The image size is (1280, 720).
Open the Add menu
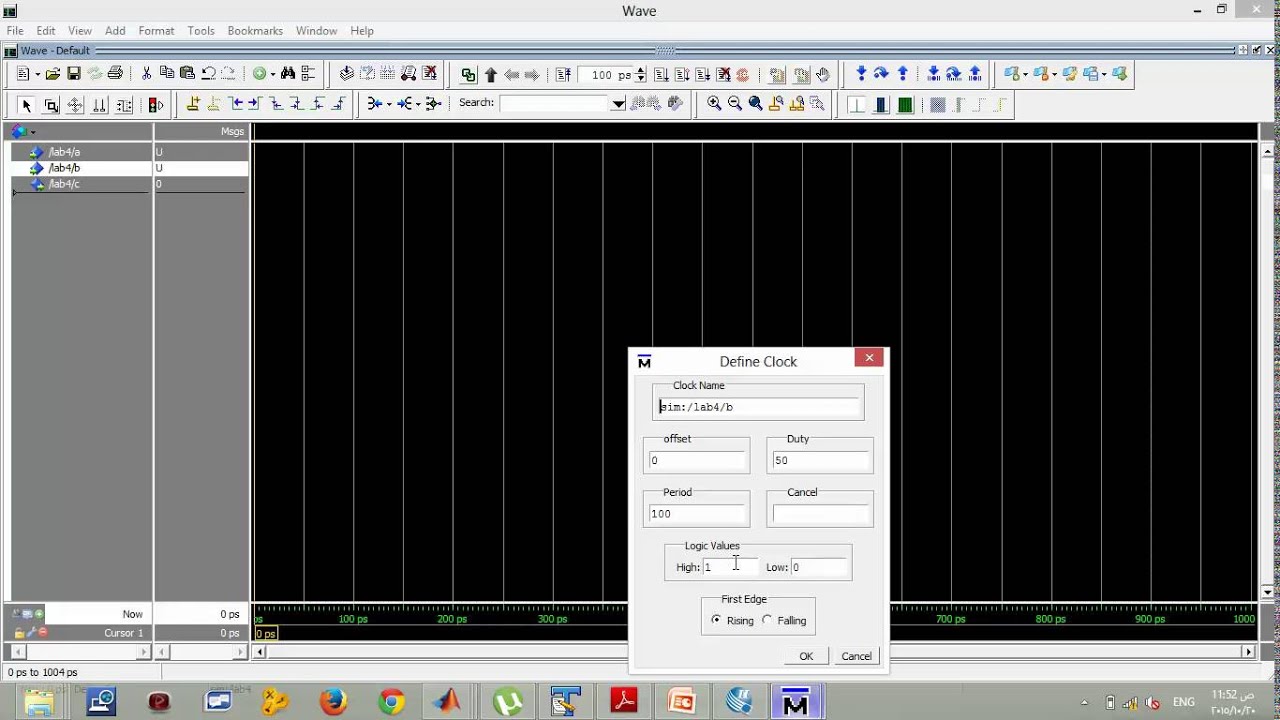(115, 31)
